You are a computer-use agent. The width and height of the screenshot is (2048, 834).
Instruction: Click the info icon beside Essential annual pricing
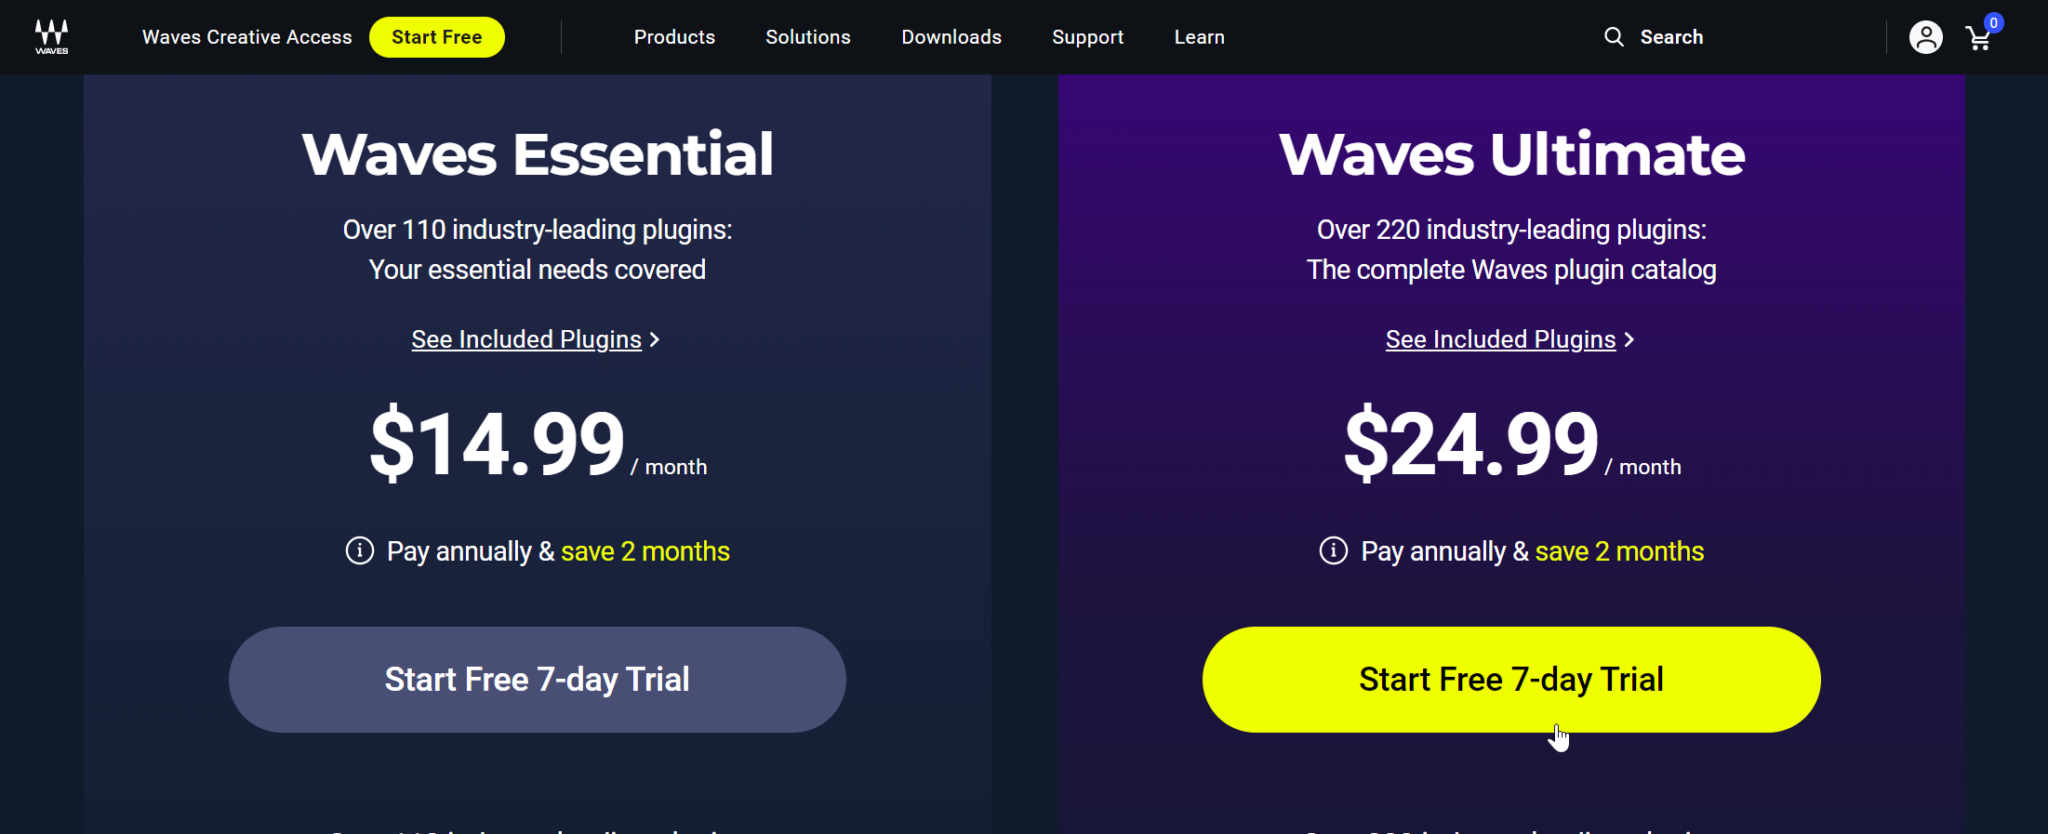click(358, 551)
